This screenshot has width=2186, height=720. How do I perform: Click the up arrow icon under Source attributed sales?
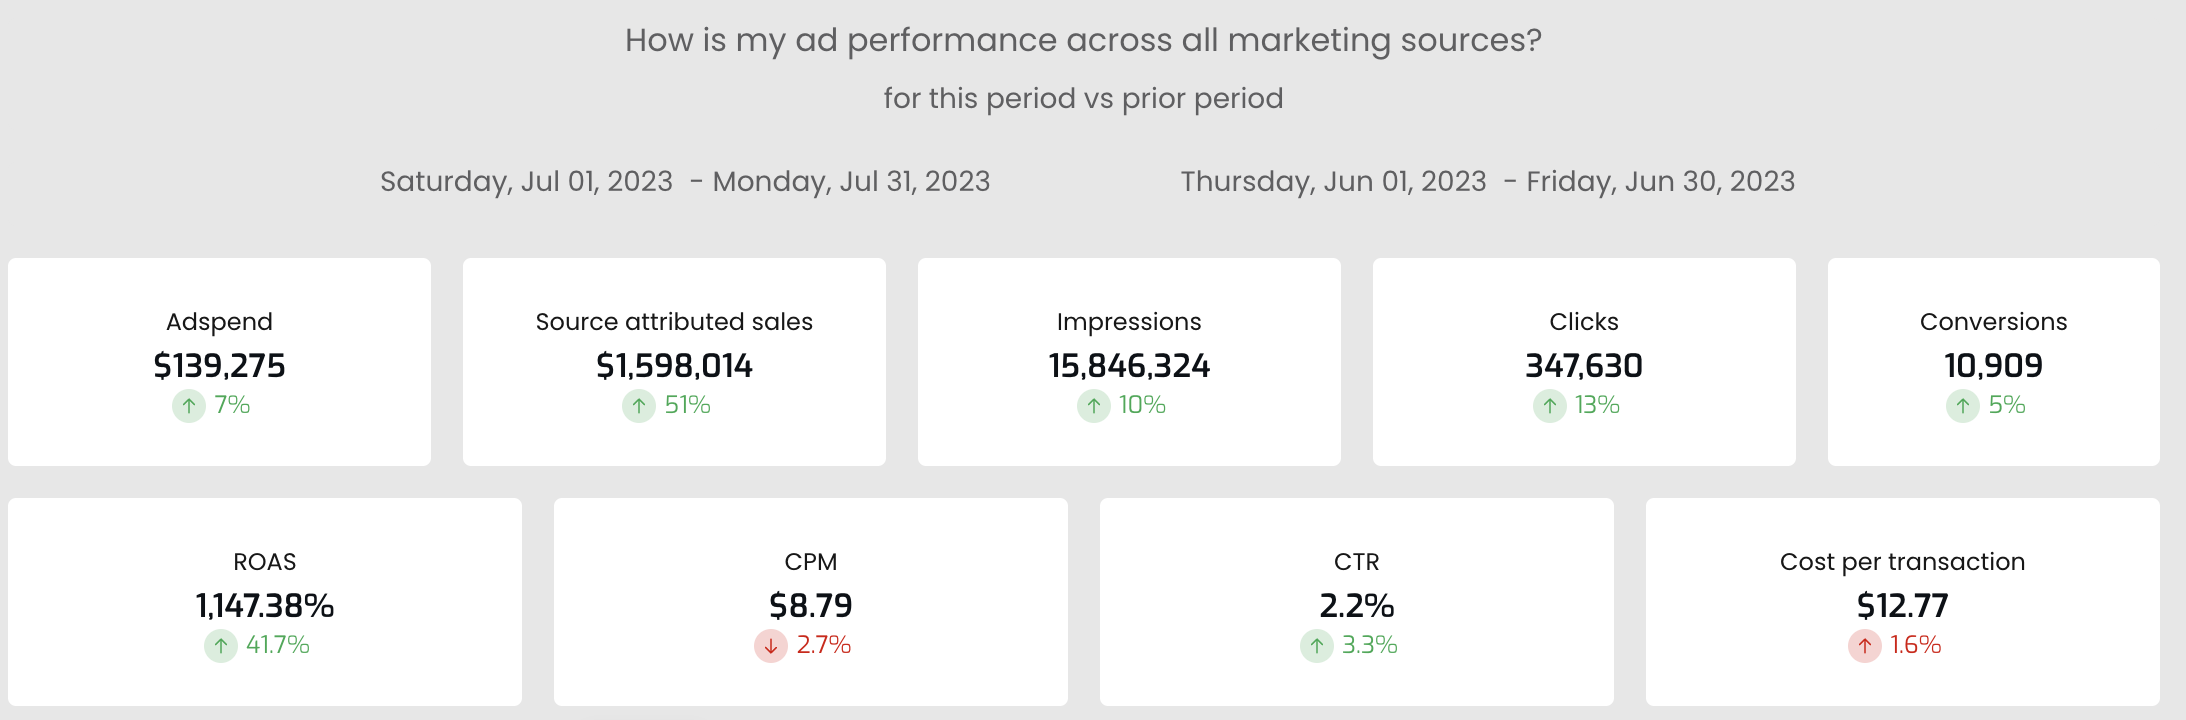coord(639,406)
